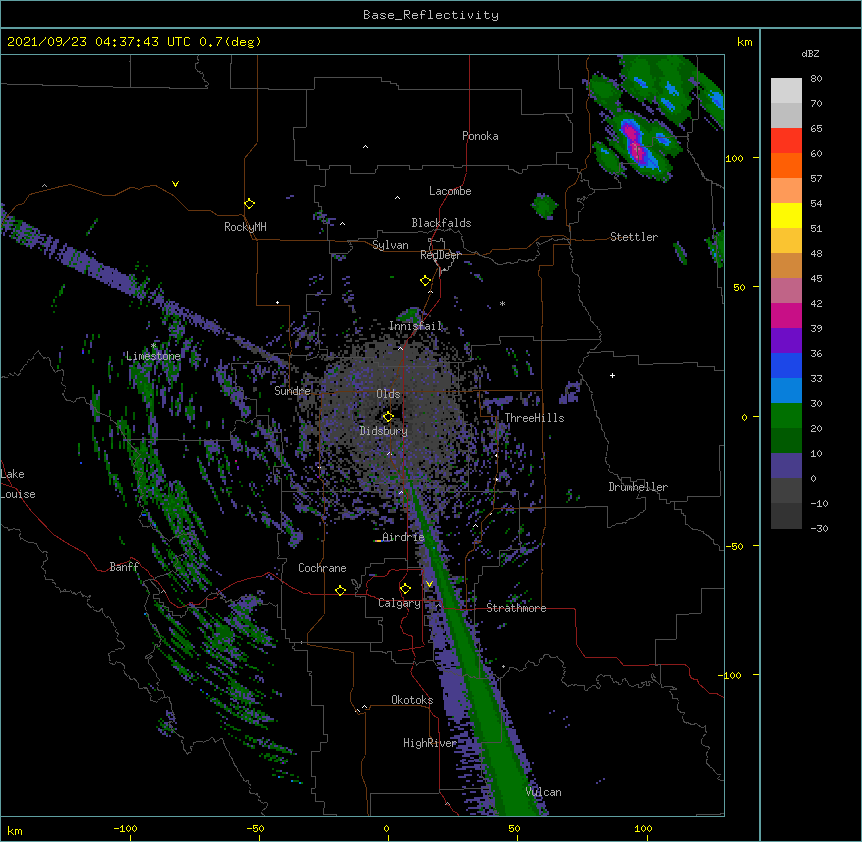Click the Sundre town label

pyautogui.click(x=292, y=391)
